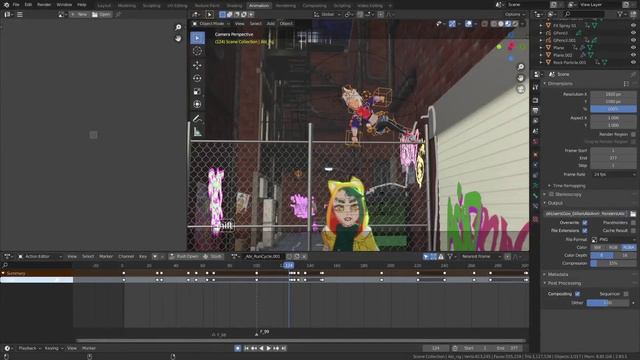The width and height of the screenshot is (640, 360).
Task: Open the File menu
Action: (x=16, y=5)
